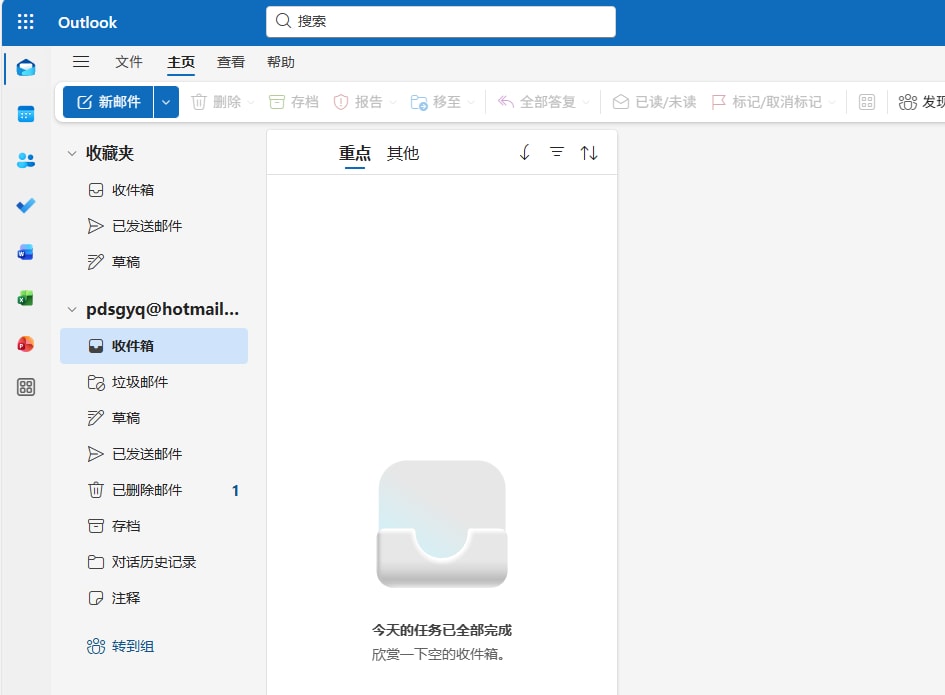Viewport: 945px width, 695px height.
Task: Launch Excel from the left app rail
Action: pyautogui.click(x=26, y=298)
